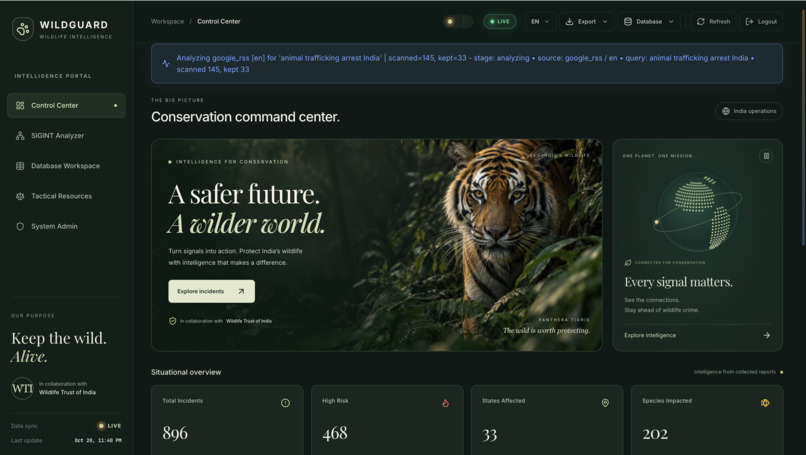Click the Workspace breadcrumb link
The image size is (806, 455).
tap(168, 22)
